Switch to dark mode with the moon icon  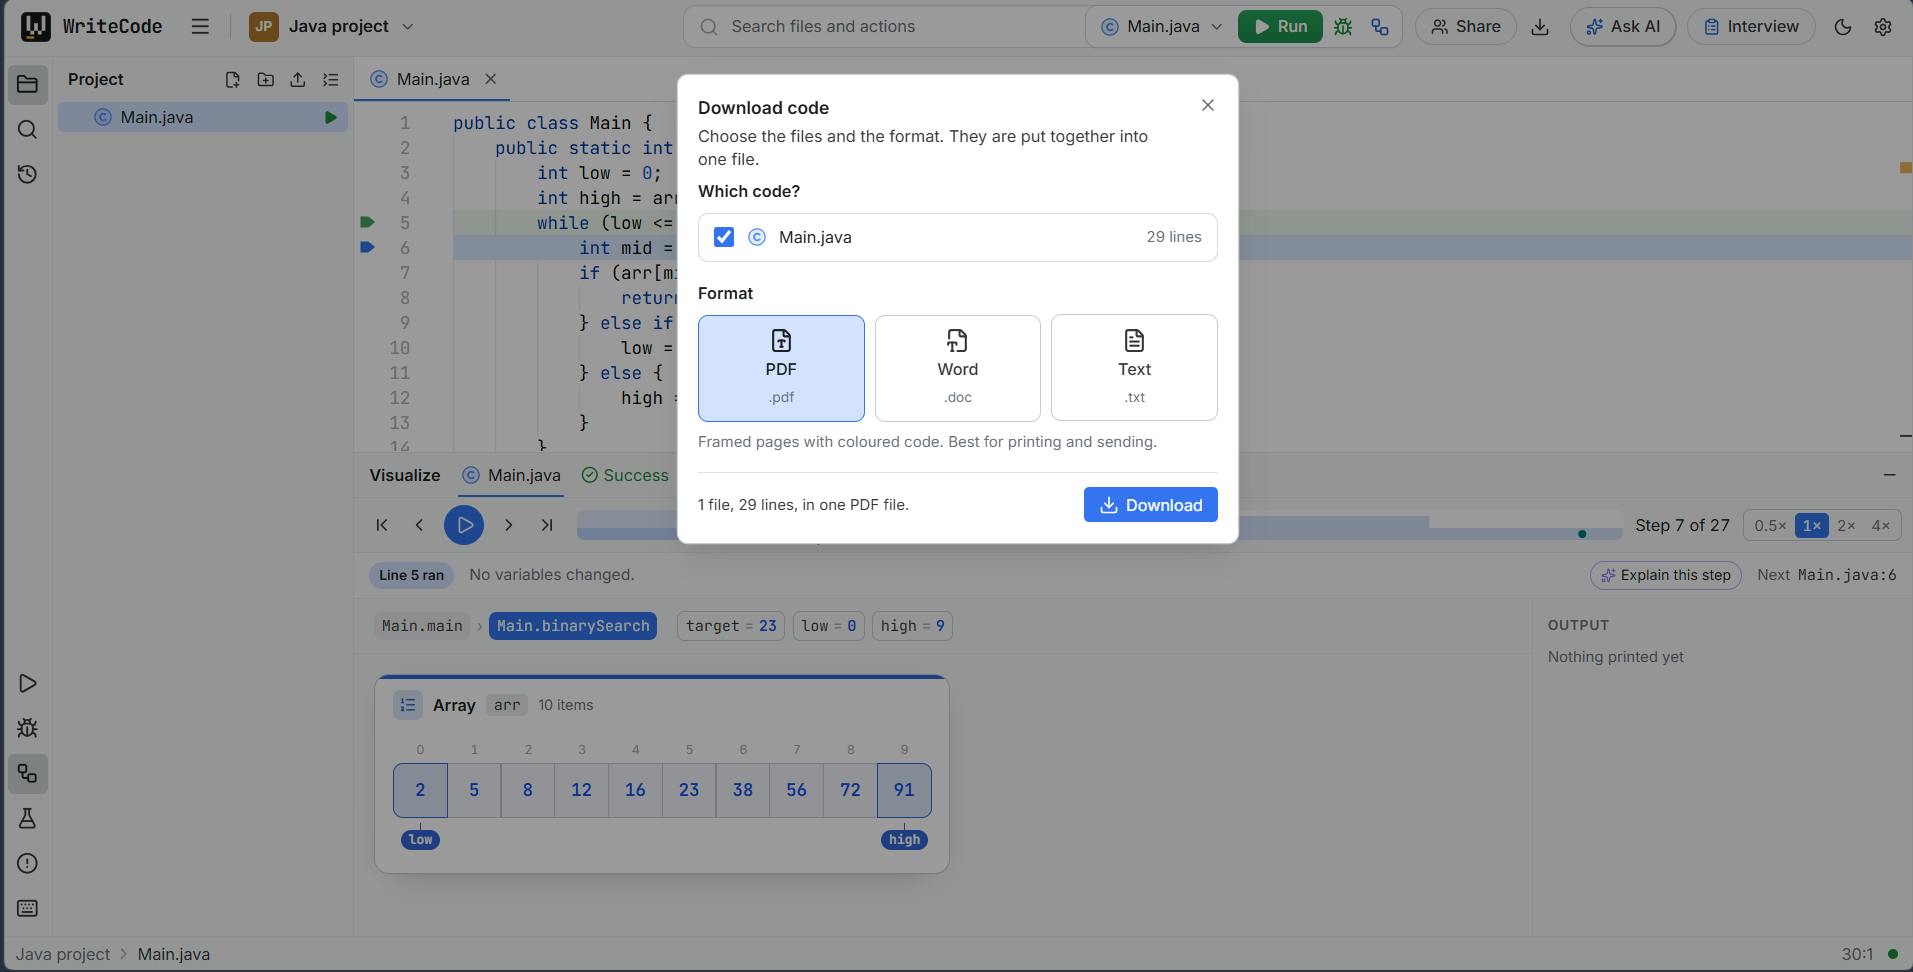[x=1843, y=27]
